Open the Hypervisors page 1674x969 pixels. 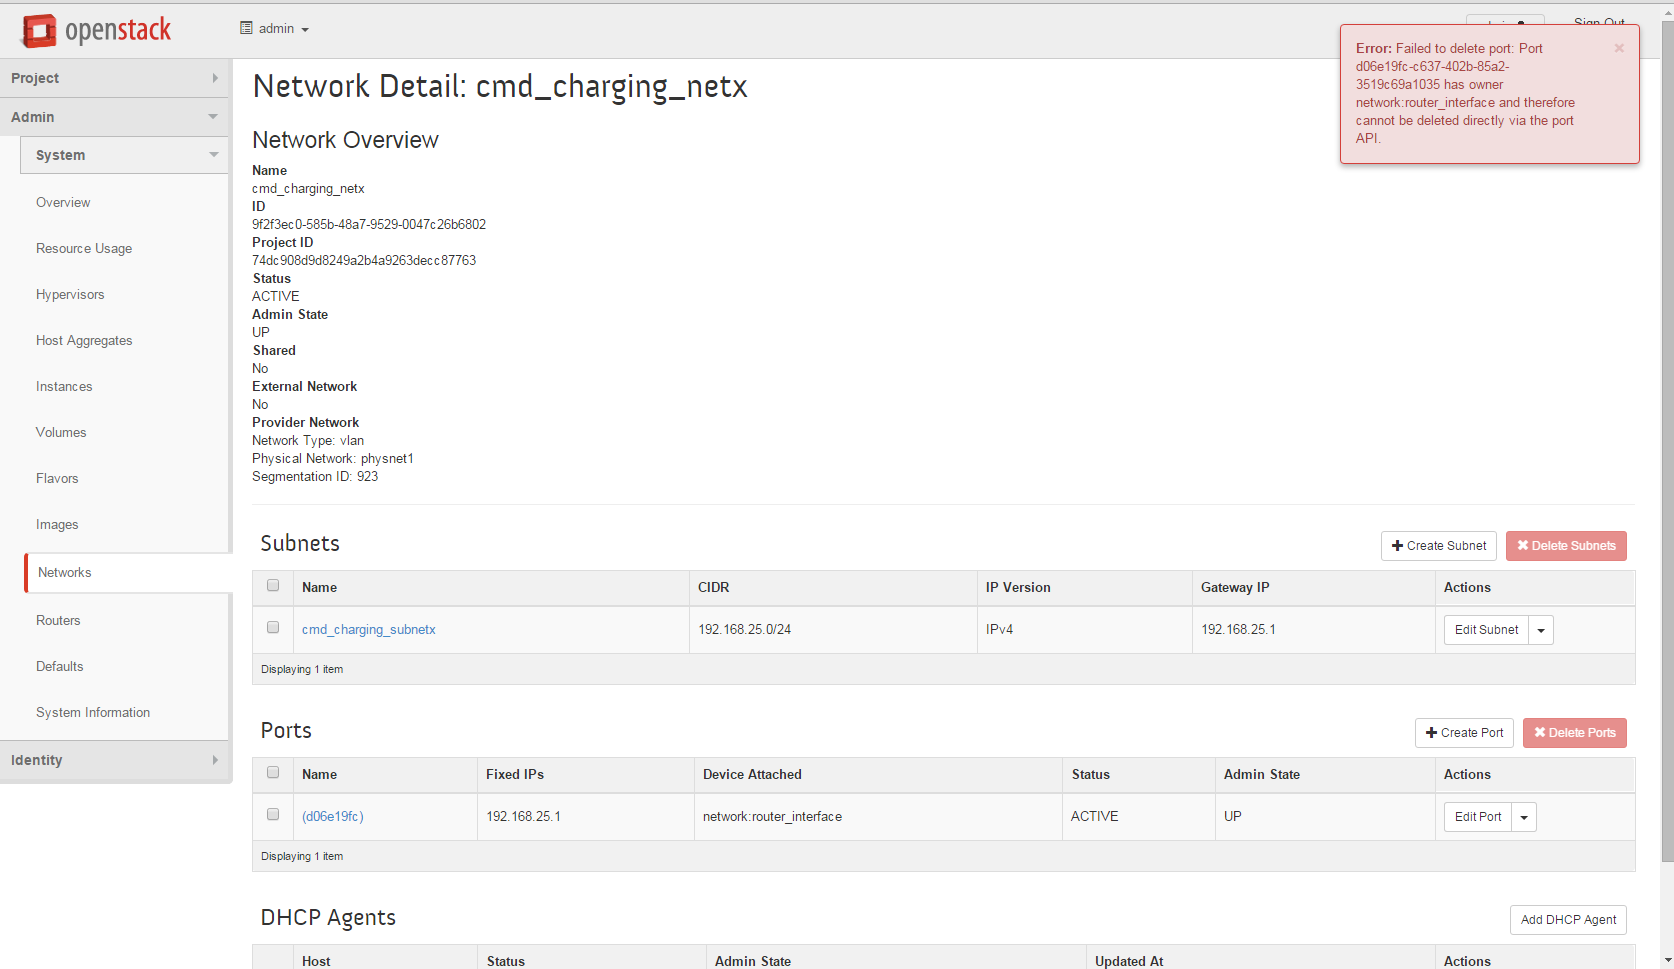tap(70, 295)
